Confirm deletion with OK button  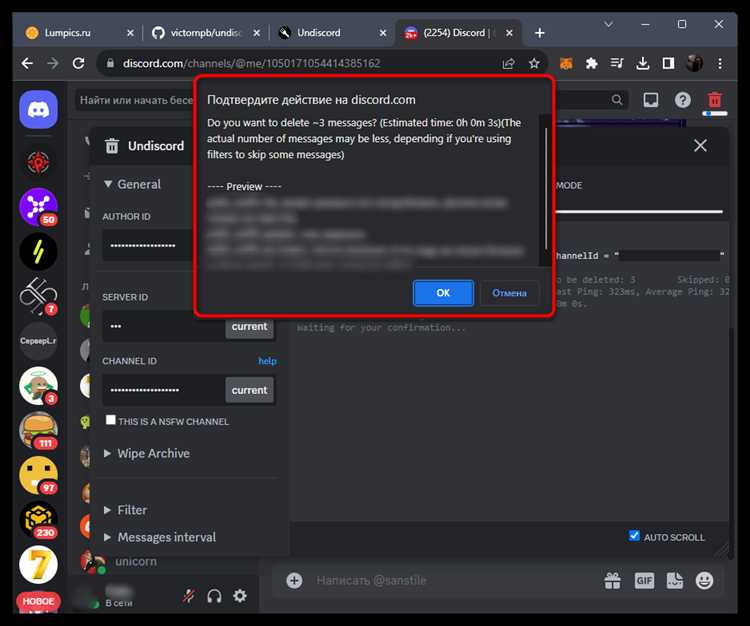tap(443, 293)
